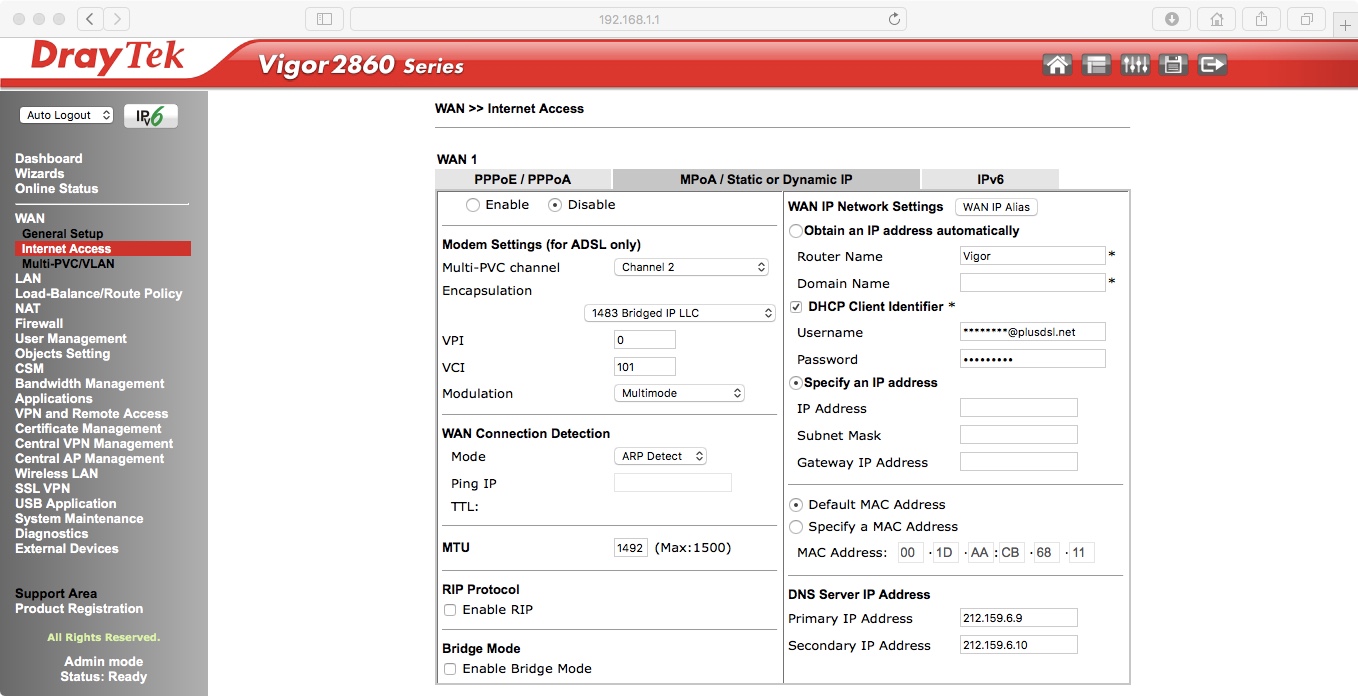The image size is (1358, 696).
Task: Select the Obtain an IP address automatically radio
Action: coord(795,230)
